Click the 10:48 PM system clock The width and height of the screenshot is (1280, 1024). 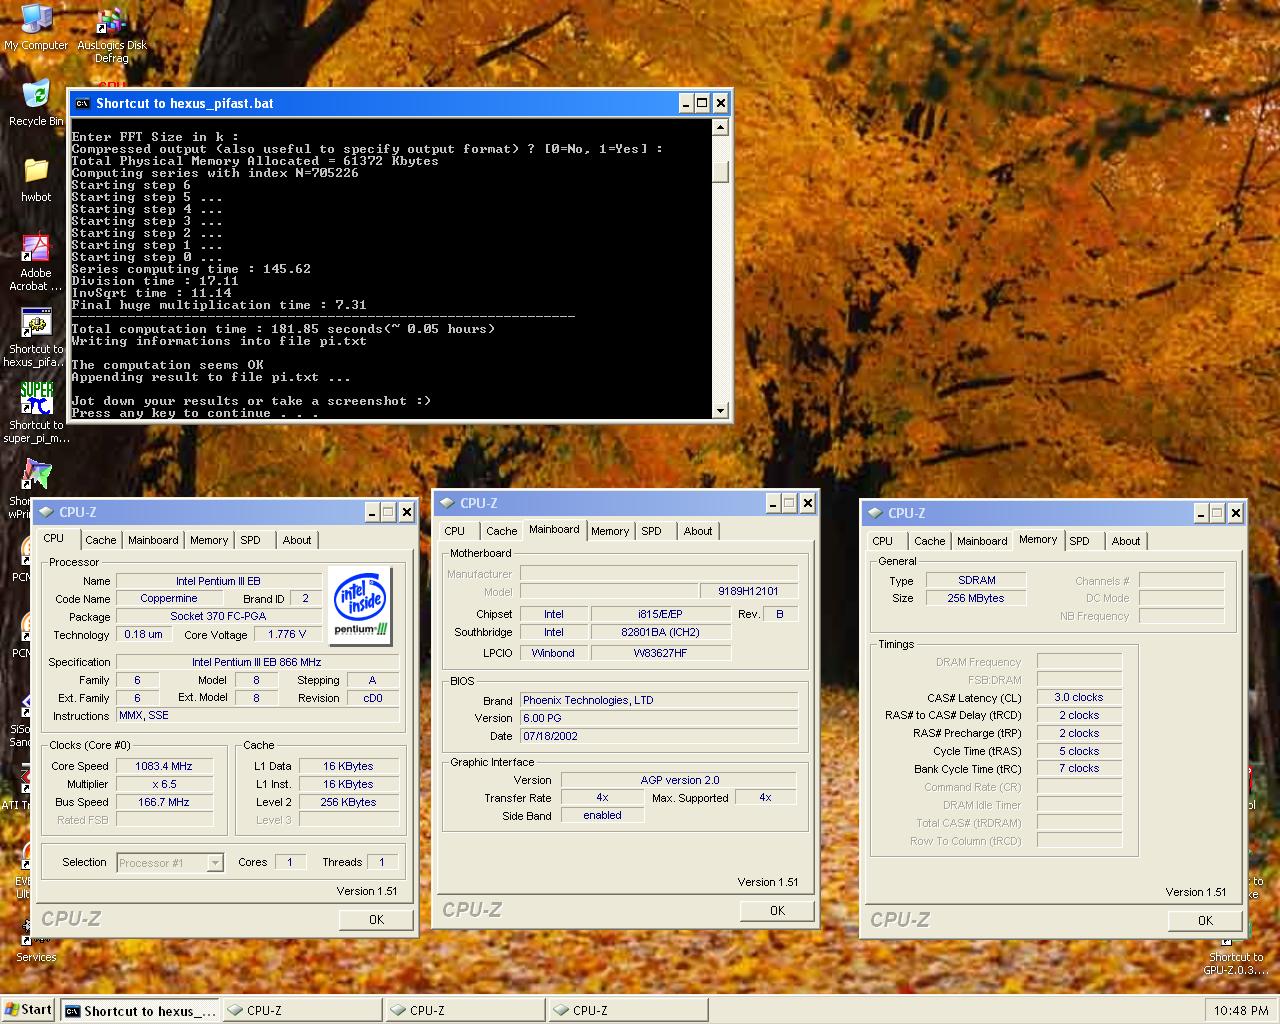pyautogui.click(x=1241, y=1011)
